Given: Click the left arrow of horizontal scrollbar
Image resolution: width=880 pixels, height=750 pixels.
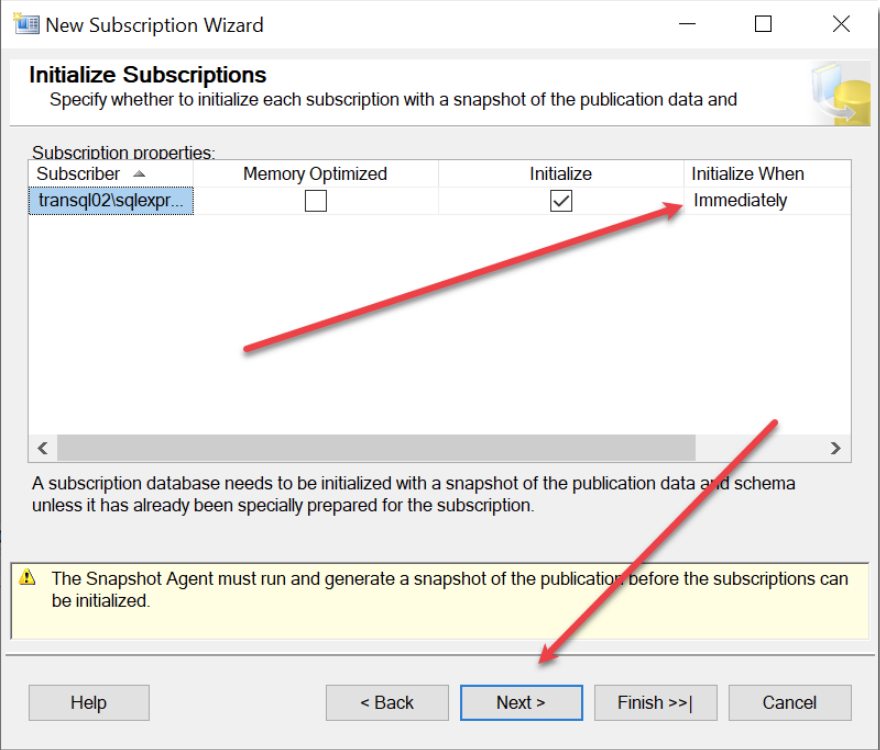Looking at the screenshot, I should coord(43,448).
